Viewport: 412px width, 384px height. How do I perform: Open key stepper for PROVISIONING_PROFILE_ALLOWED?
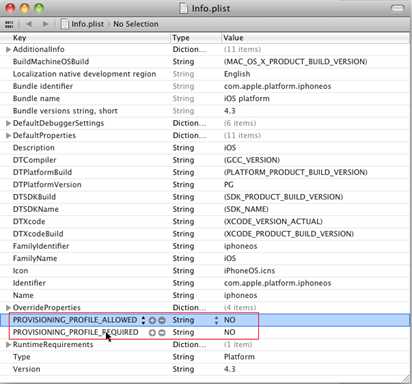pyautogui.click(x=143, y=320)
